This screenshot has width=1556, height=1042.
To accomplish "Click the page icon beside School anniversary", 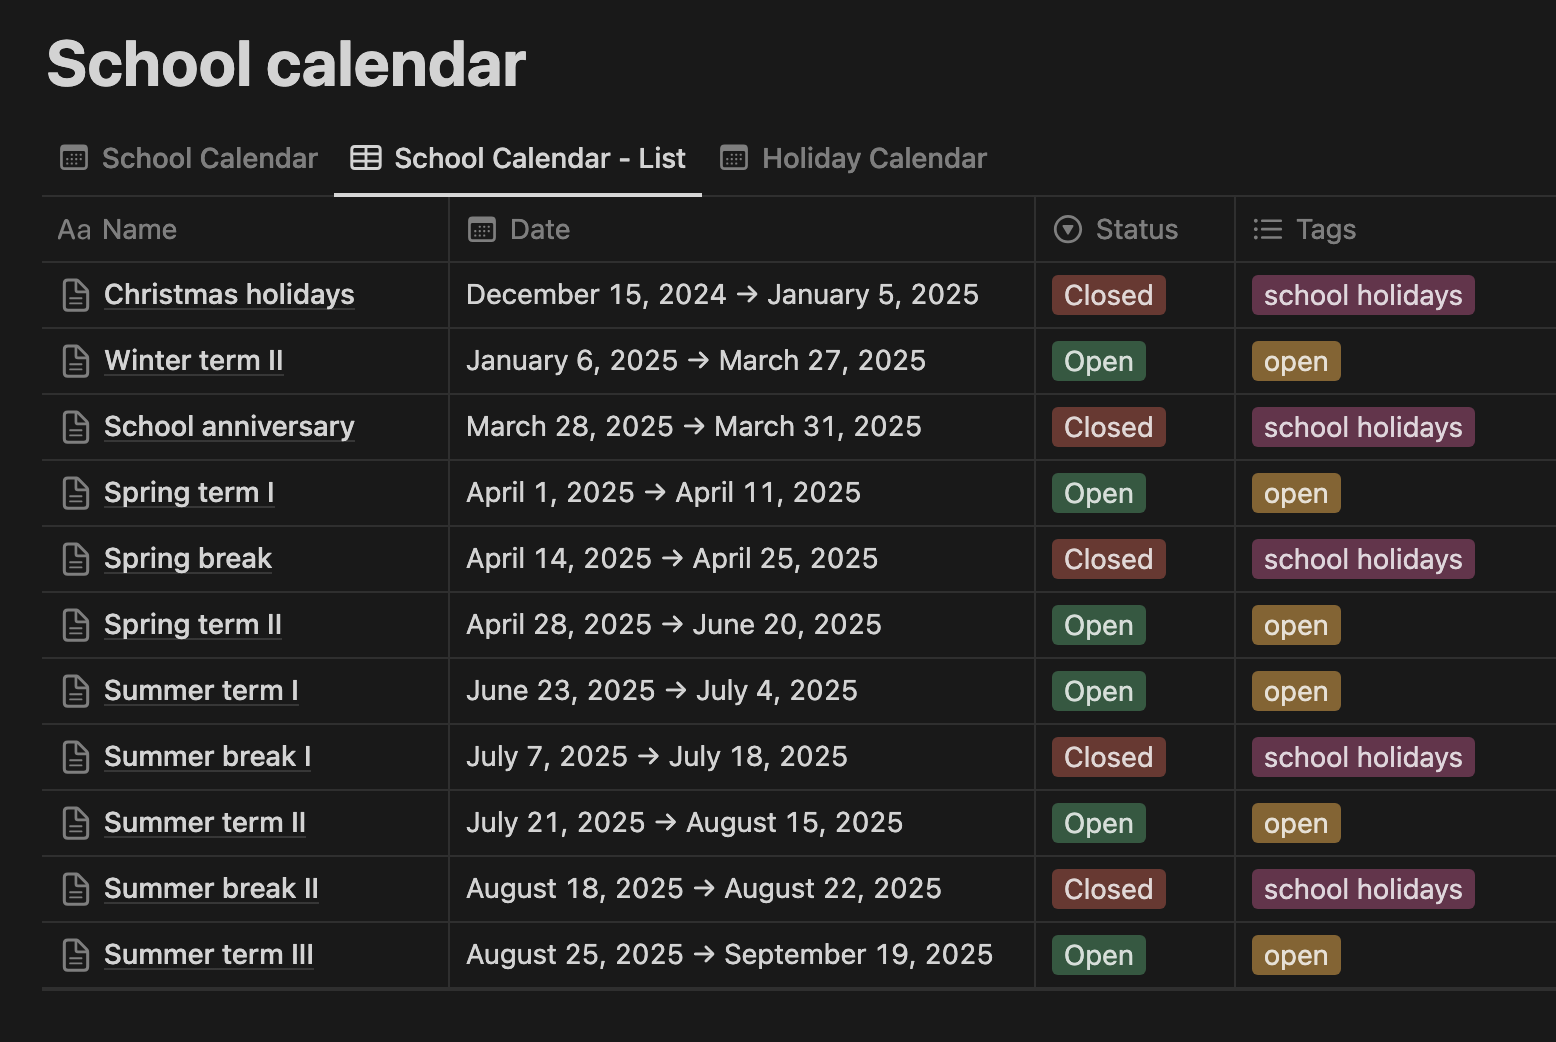I will click(x=76, y=427).
